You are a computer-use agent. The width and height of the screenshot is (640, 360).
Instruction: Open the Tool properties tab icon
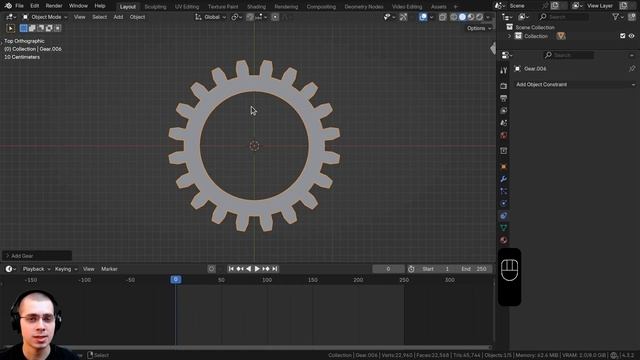(503, 71)
